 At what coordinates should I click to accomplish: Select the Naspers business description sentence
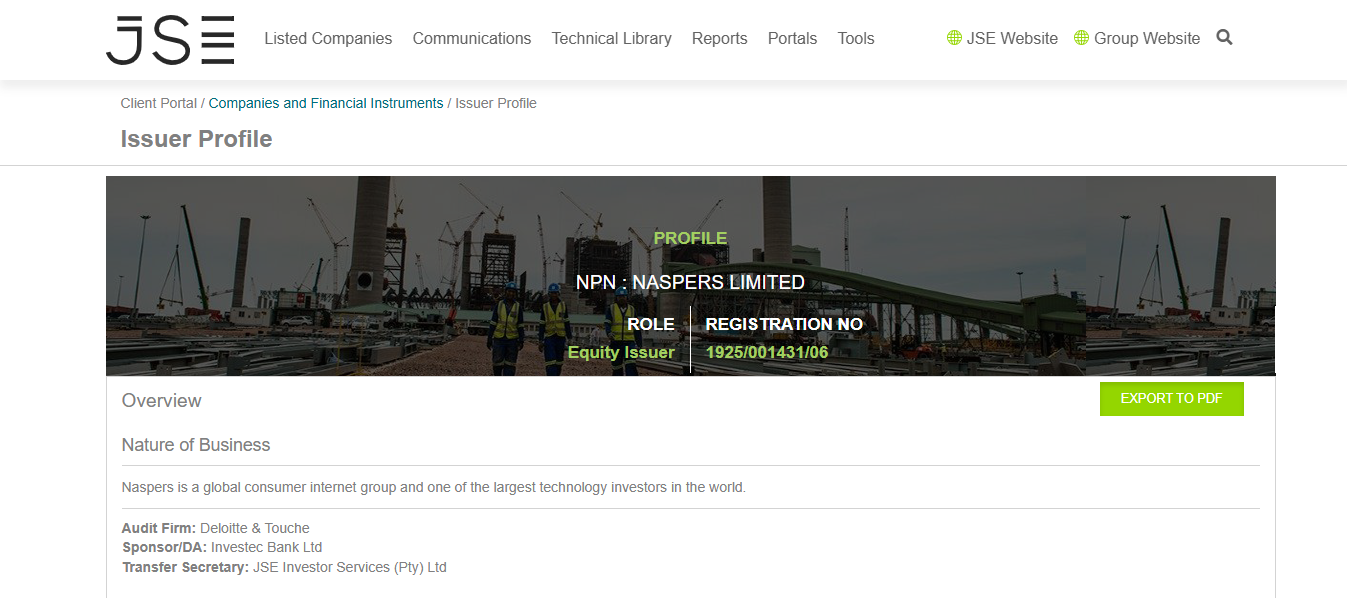(434, 488)
